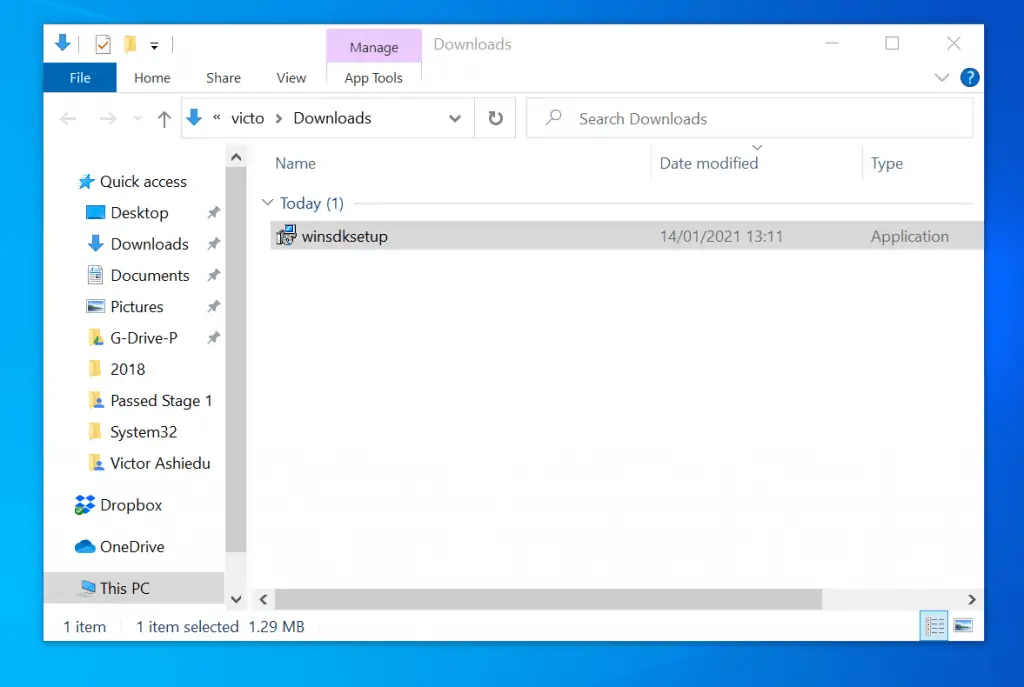Open the ribbon display options dropdown
1024x687 pixels.
point(941,77)
